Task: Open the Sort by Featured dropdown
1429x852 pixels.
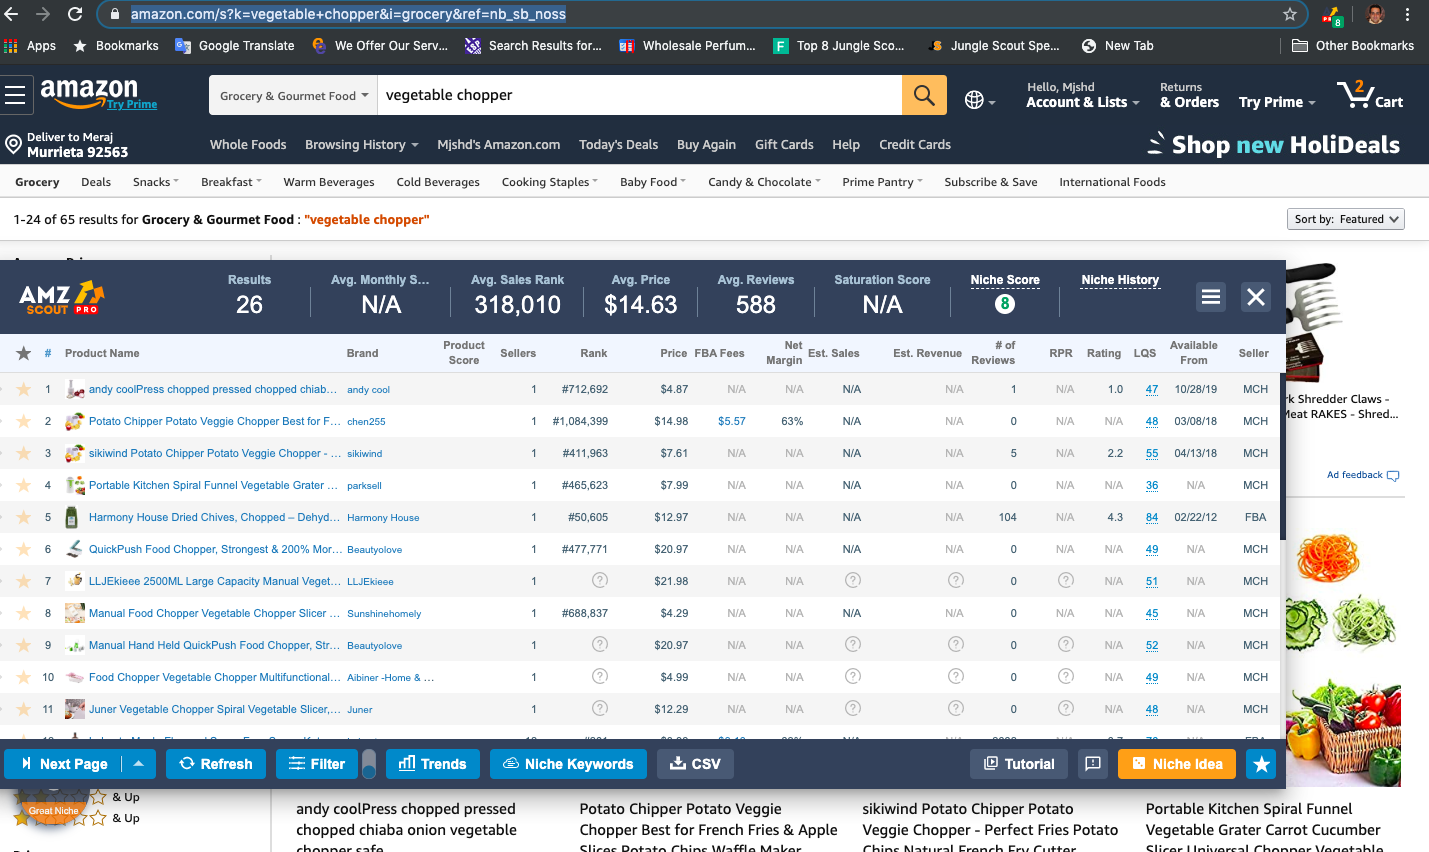Action: (1346, 219)
